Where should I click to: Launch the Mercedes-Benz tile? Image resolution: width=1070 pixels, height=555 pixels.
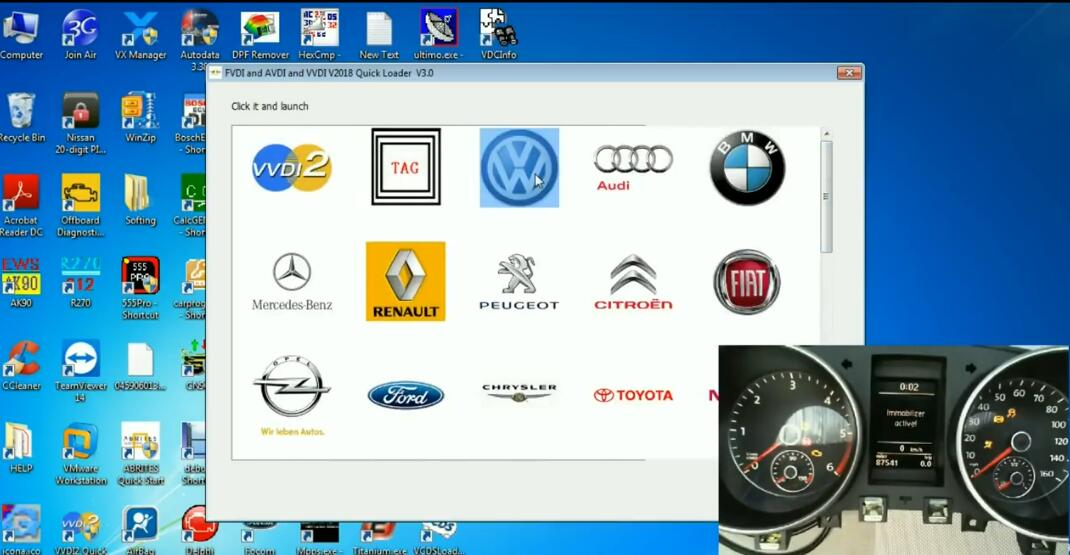click(x=292, y=281)
